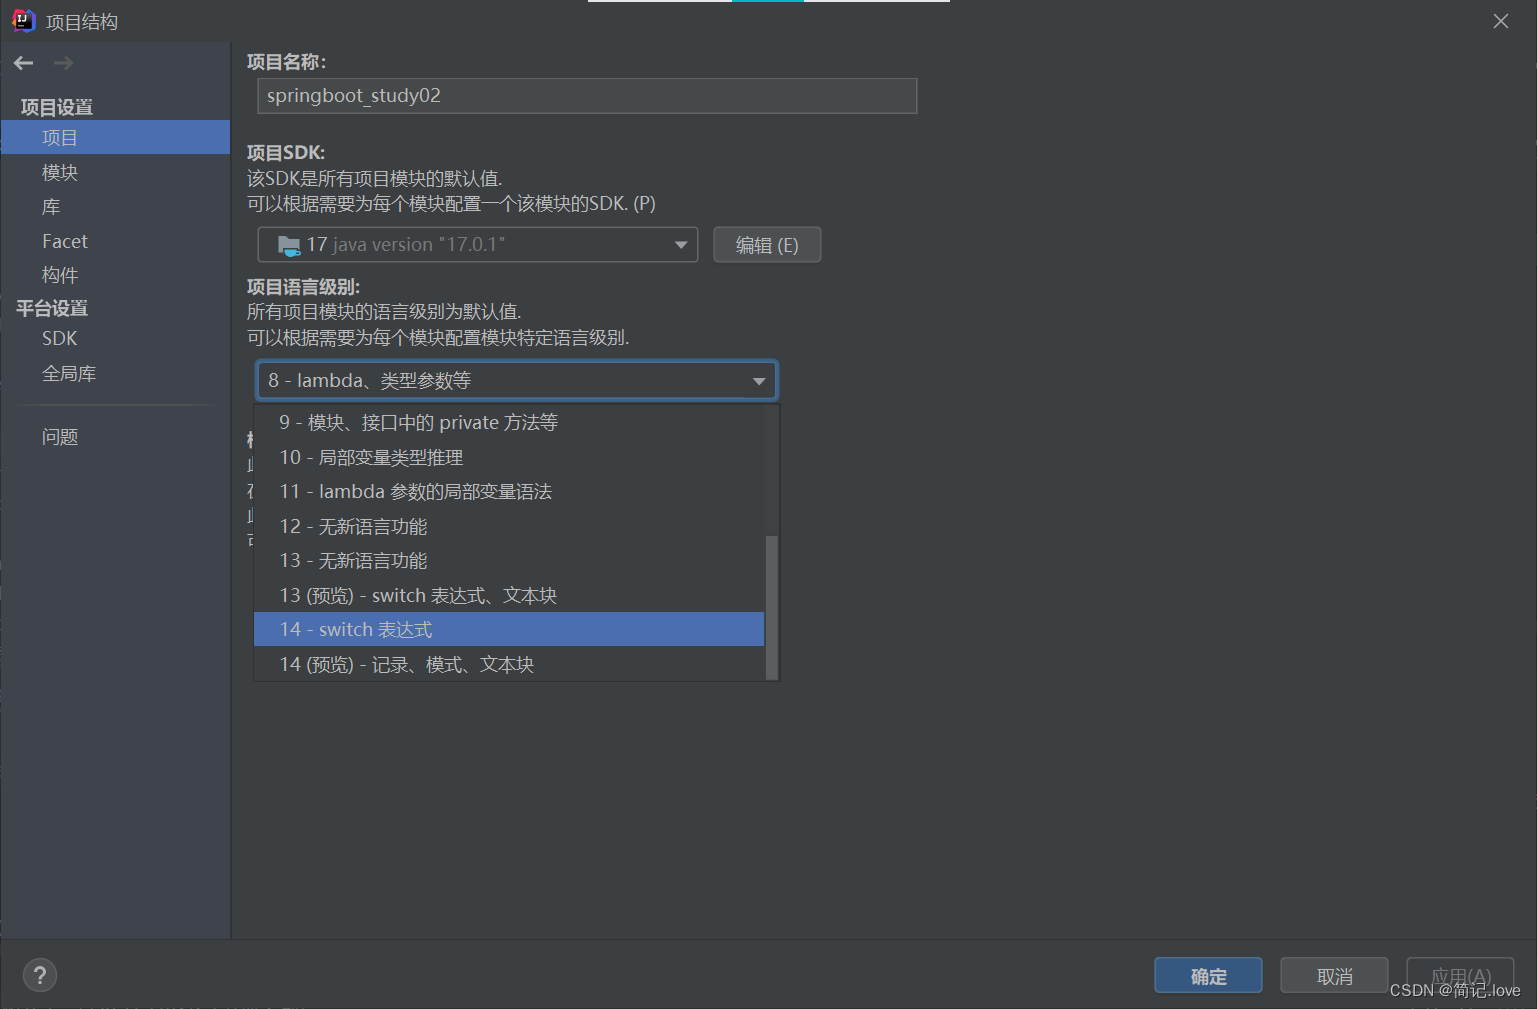The image size is (1537, 1009).
Task: Click the 确定 button to confirm
Action: pyautogui.click(x=1207, y=975)
